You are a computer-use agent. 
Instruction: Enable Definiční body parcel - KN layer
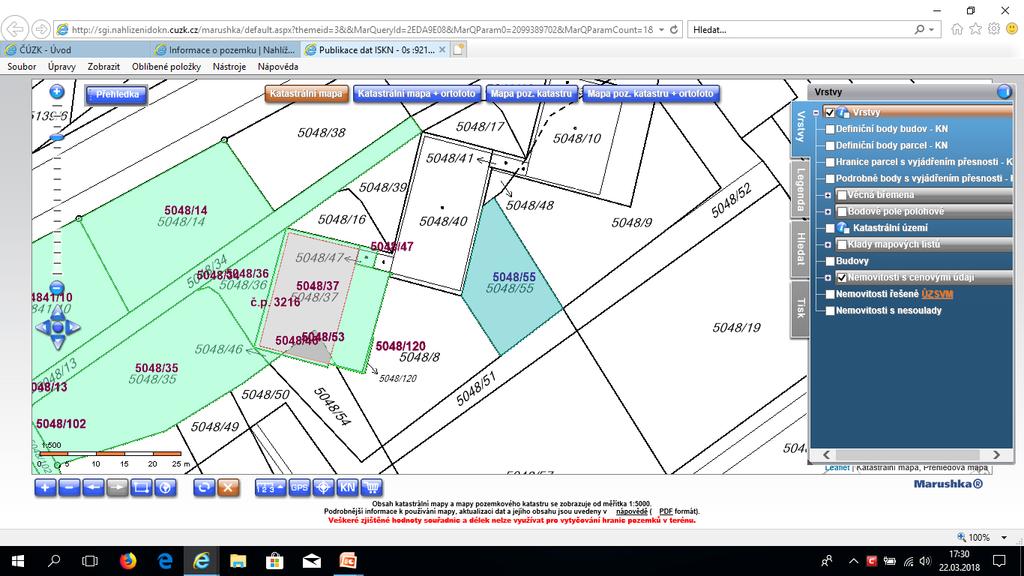830,146
